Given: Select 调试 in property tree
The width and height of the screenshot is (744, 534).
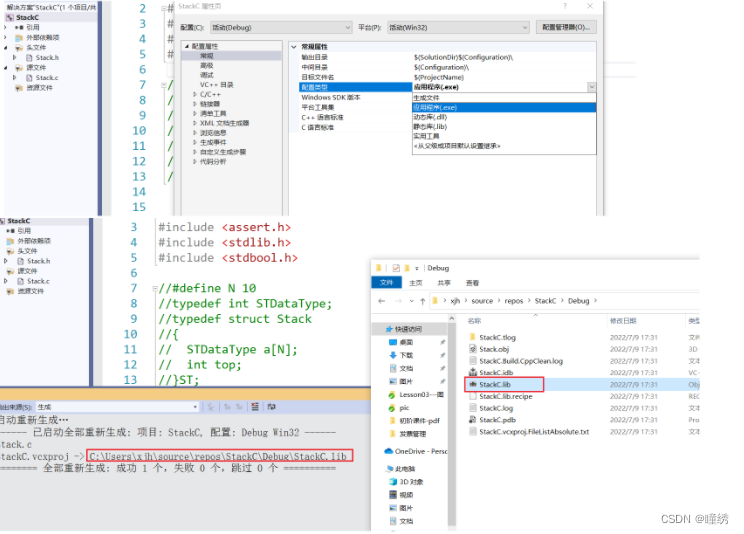Looking at the screenshot, I should pyautogui.click(x=207, y=75).
